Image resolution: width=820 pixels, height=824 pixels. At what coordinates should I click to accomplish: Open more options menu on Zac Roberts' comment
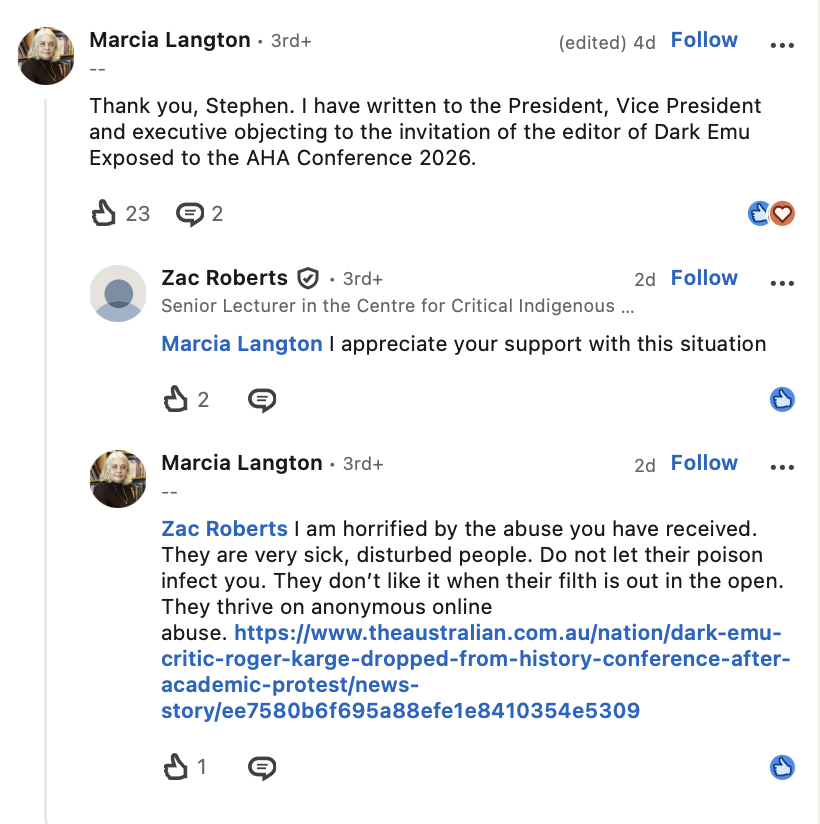[x=782, y=283]
